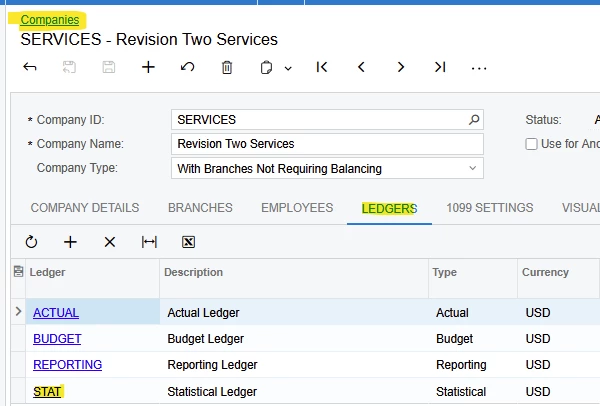Toggle the Use for checkbox
600x406 pixels.
click(x=531, y=144)
